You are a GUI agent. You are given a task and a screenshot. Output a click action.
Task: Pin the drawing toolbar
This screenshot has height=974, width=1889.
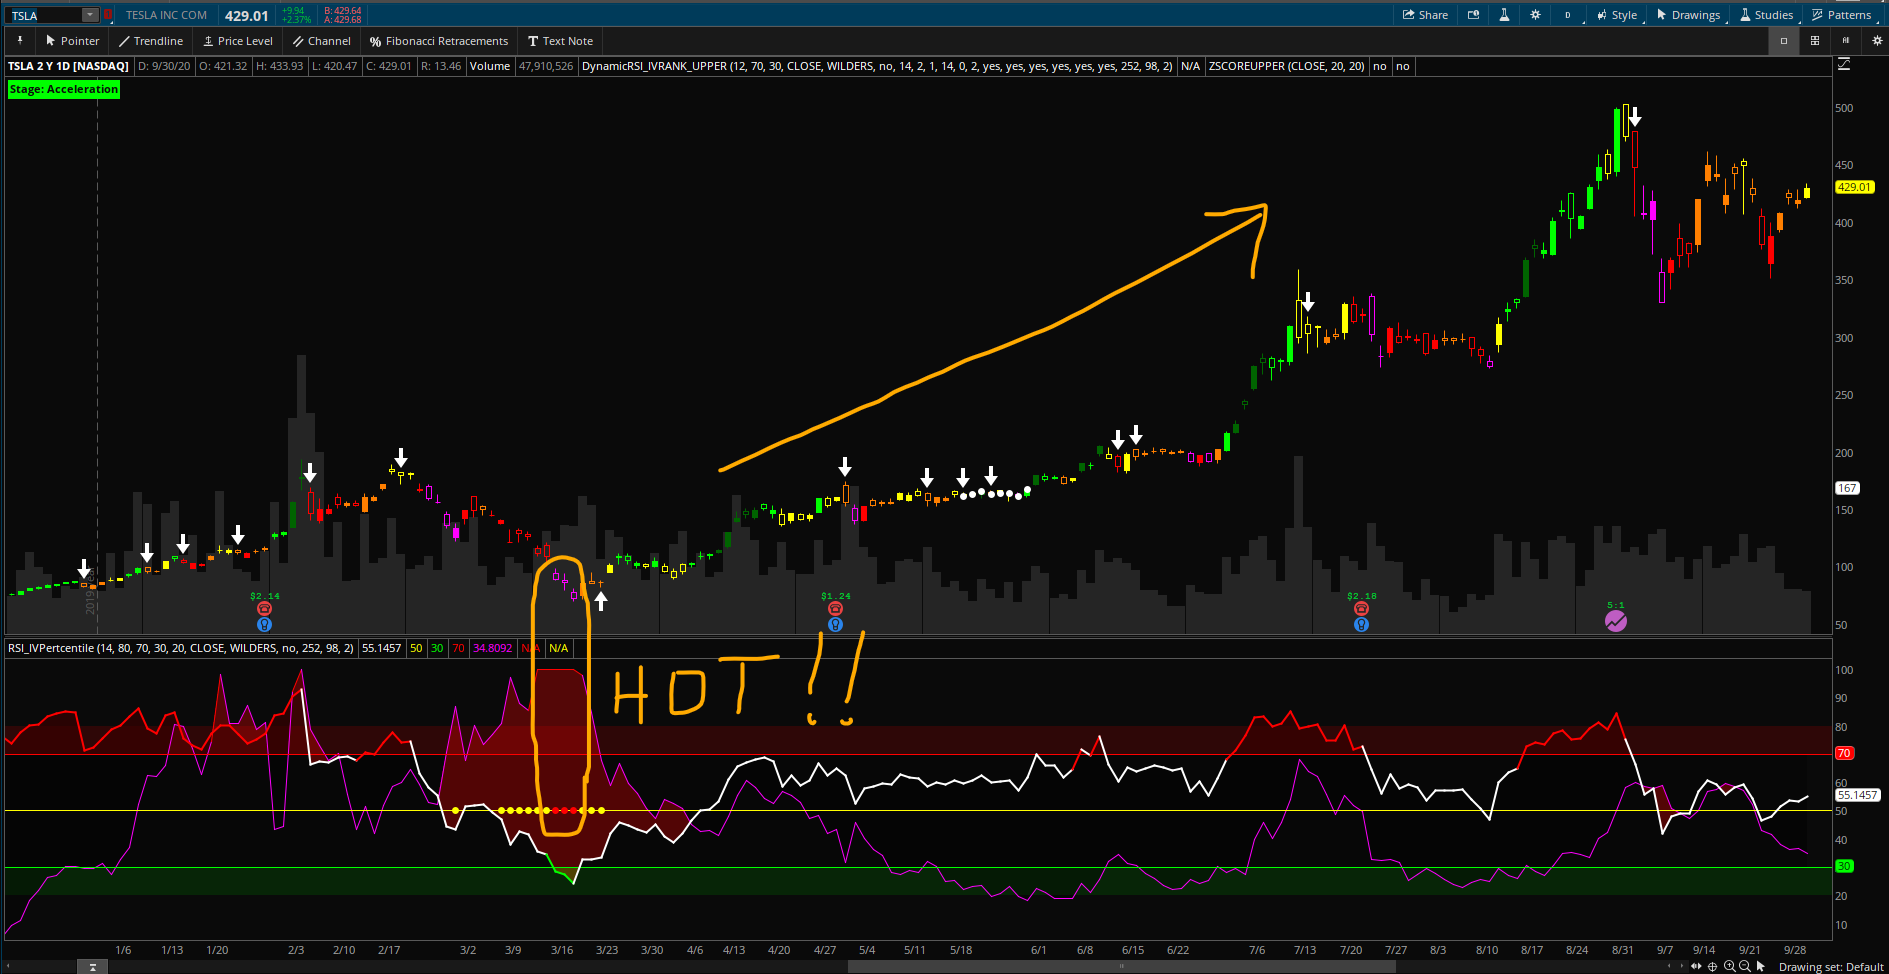point(19,41)
